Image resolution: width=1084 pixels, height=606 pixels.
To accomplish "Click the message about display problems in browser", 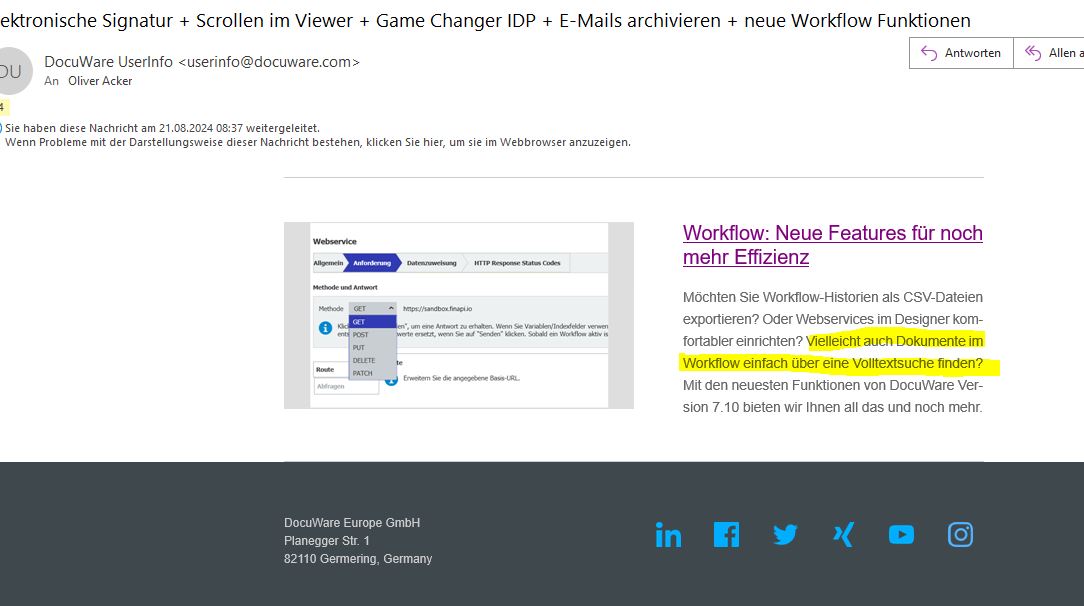I will click(318, 142).
